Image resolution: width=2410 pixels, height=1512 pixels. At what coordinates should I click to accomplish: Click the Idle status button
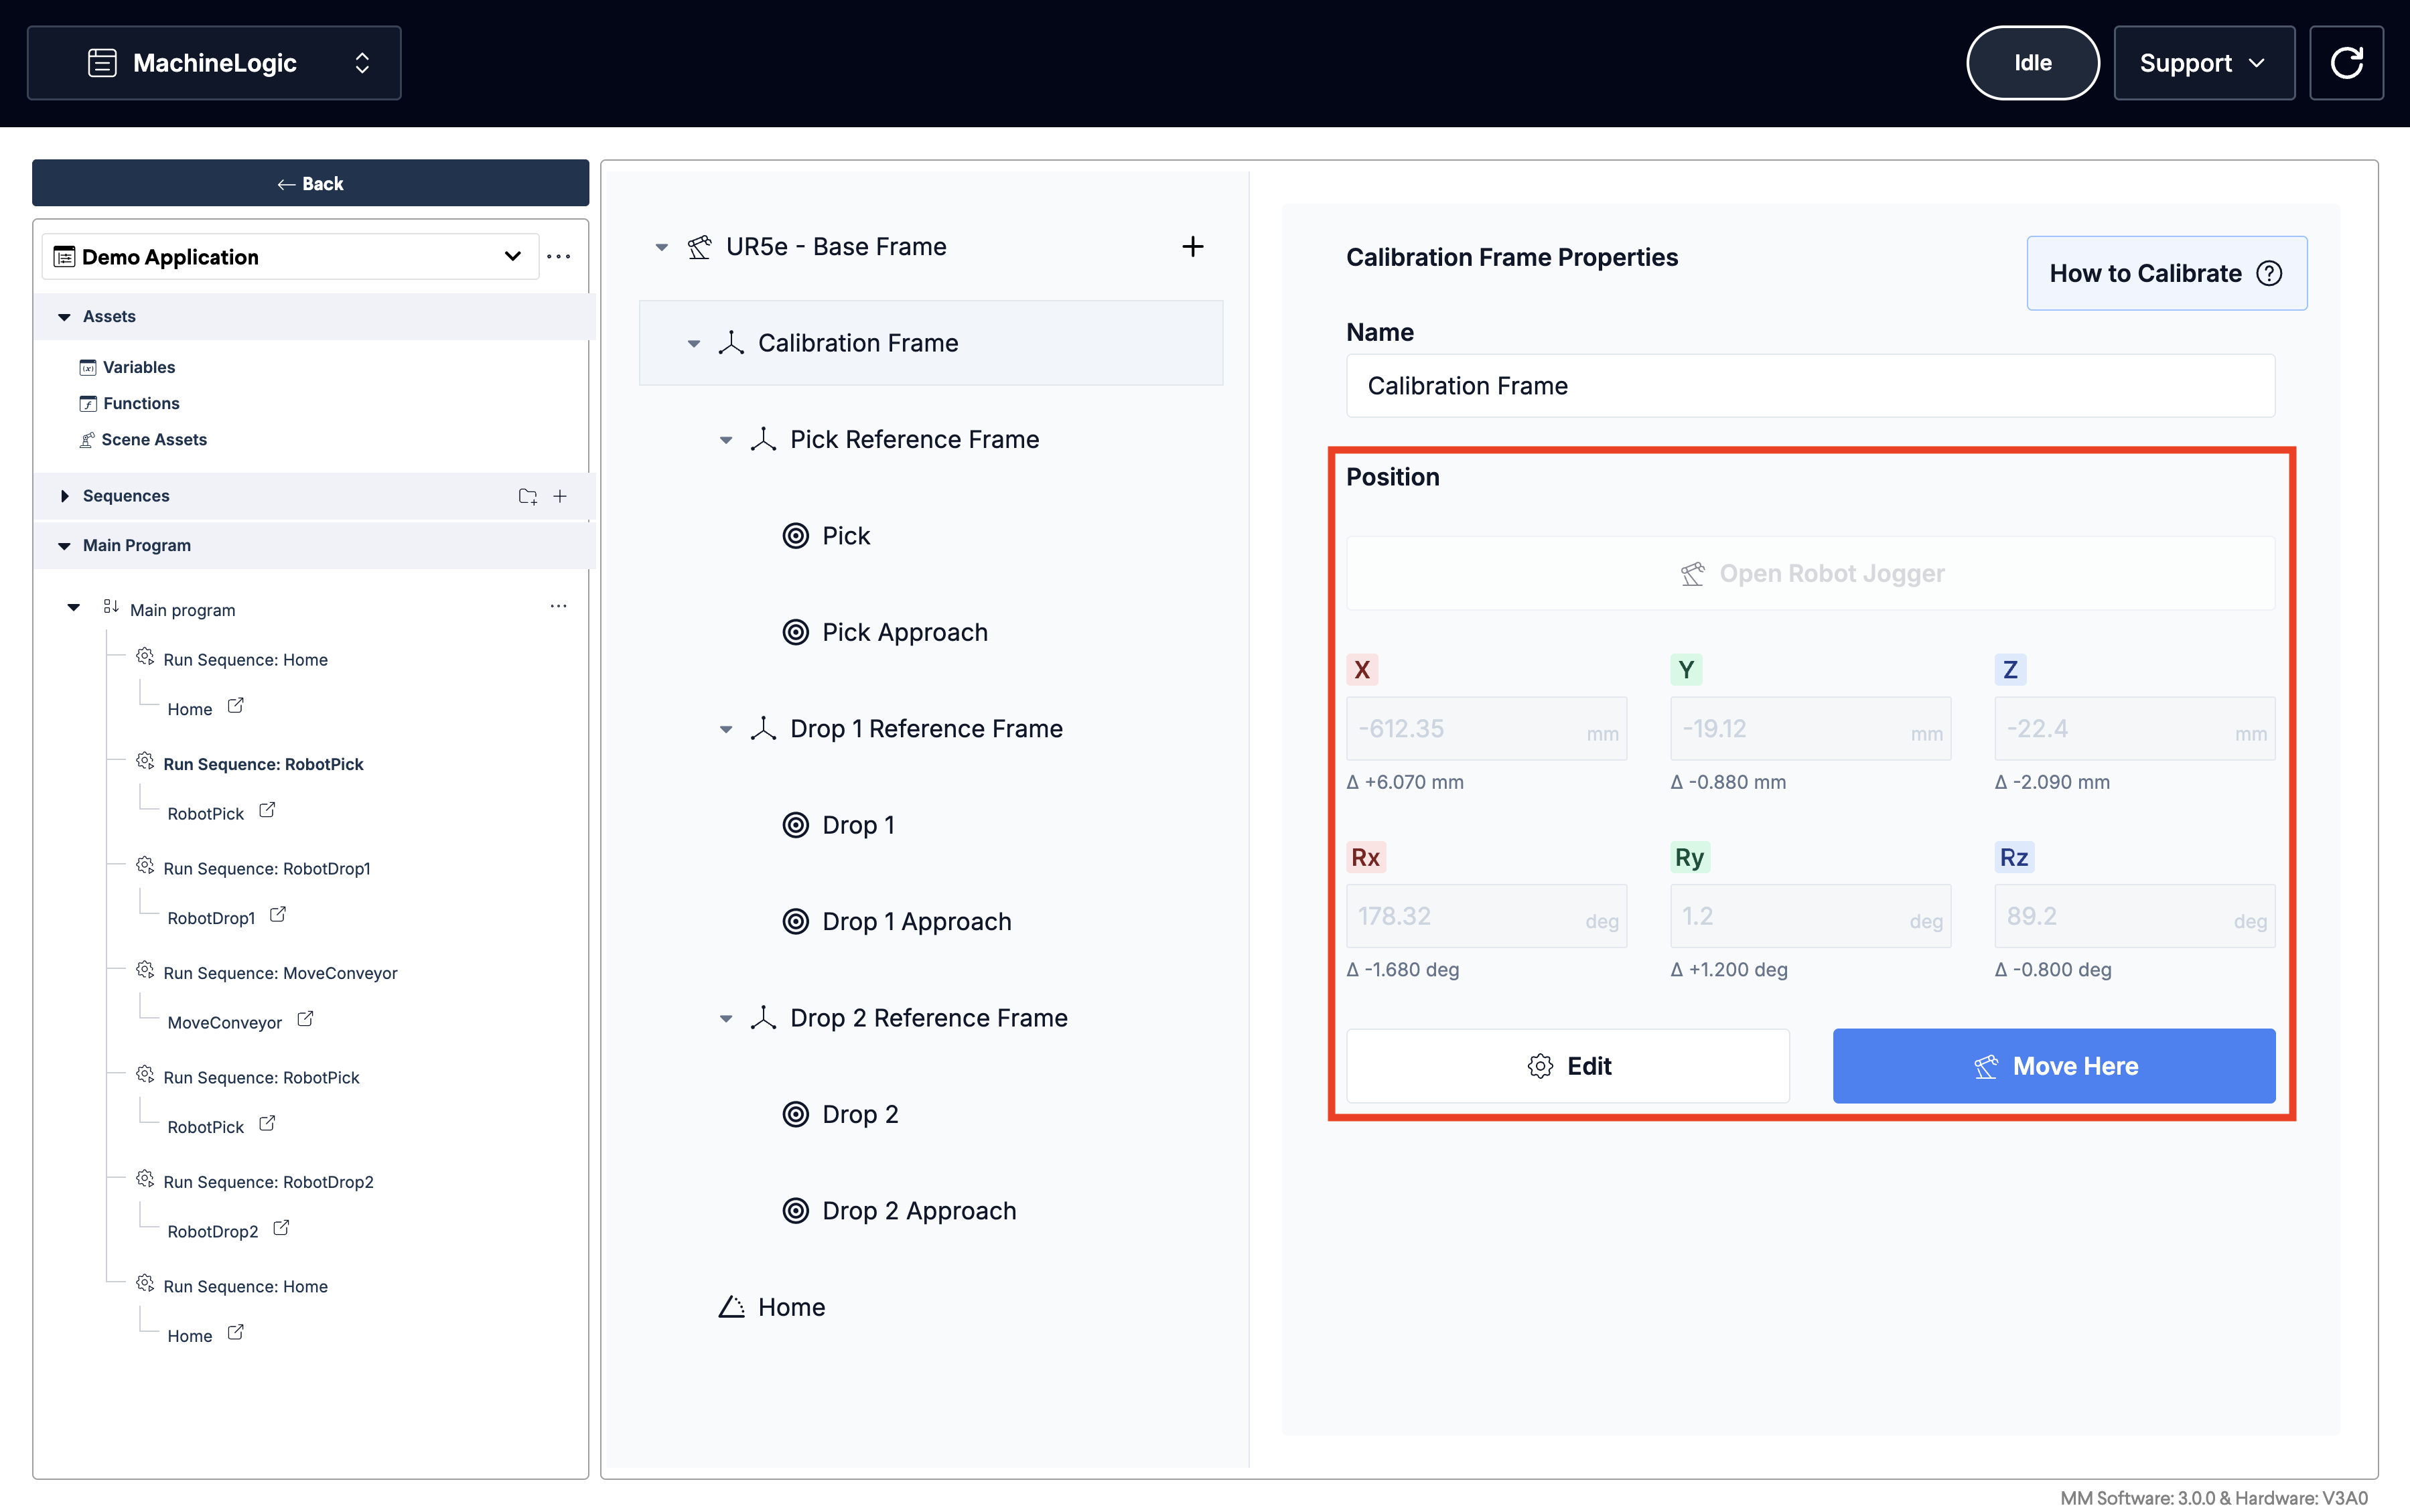click(2032, 63)
